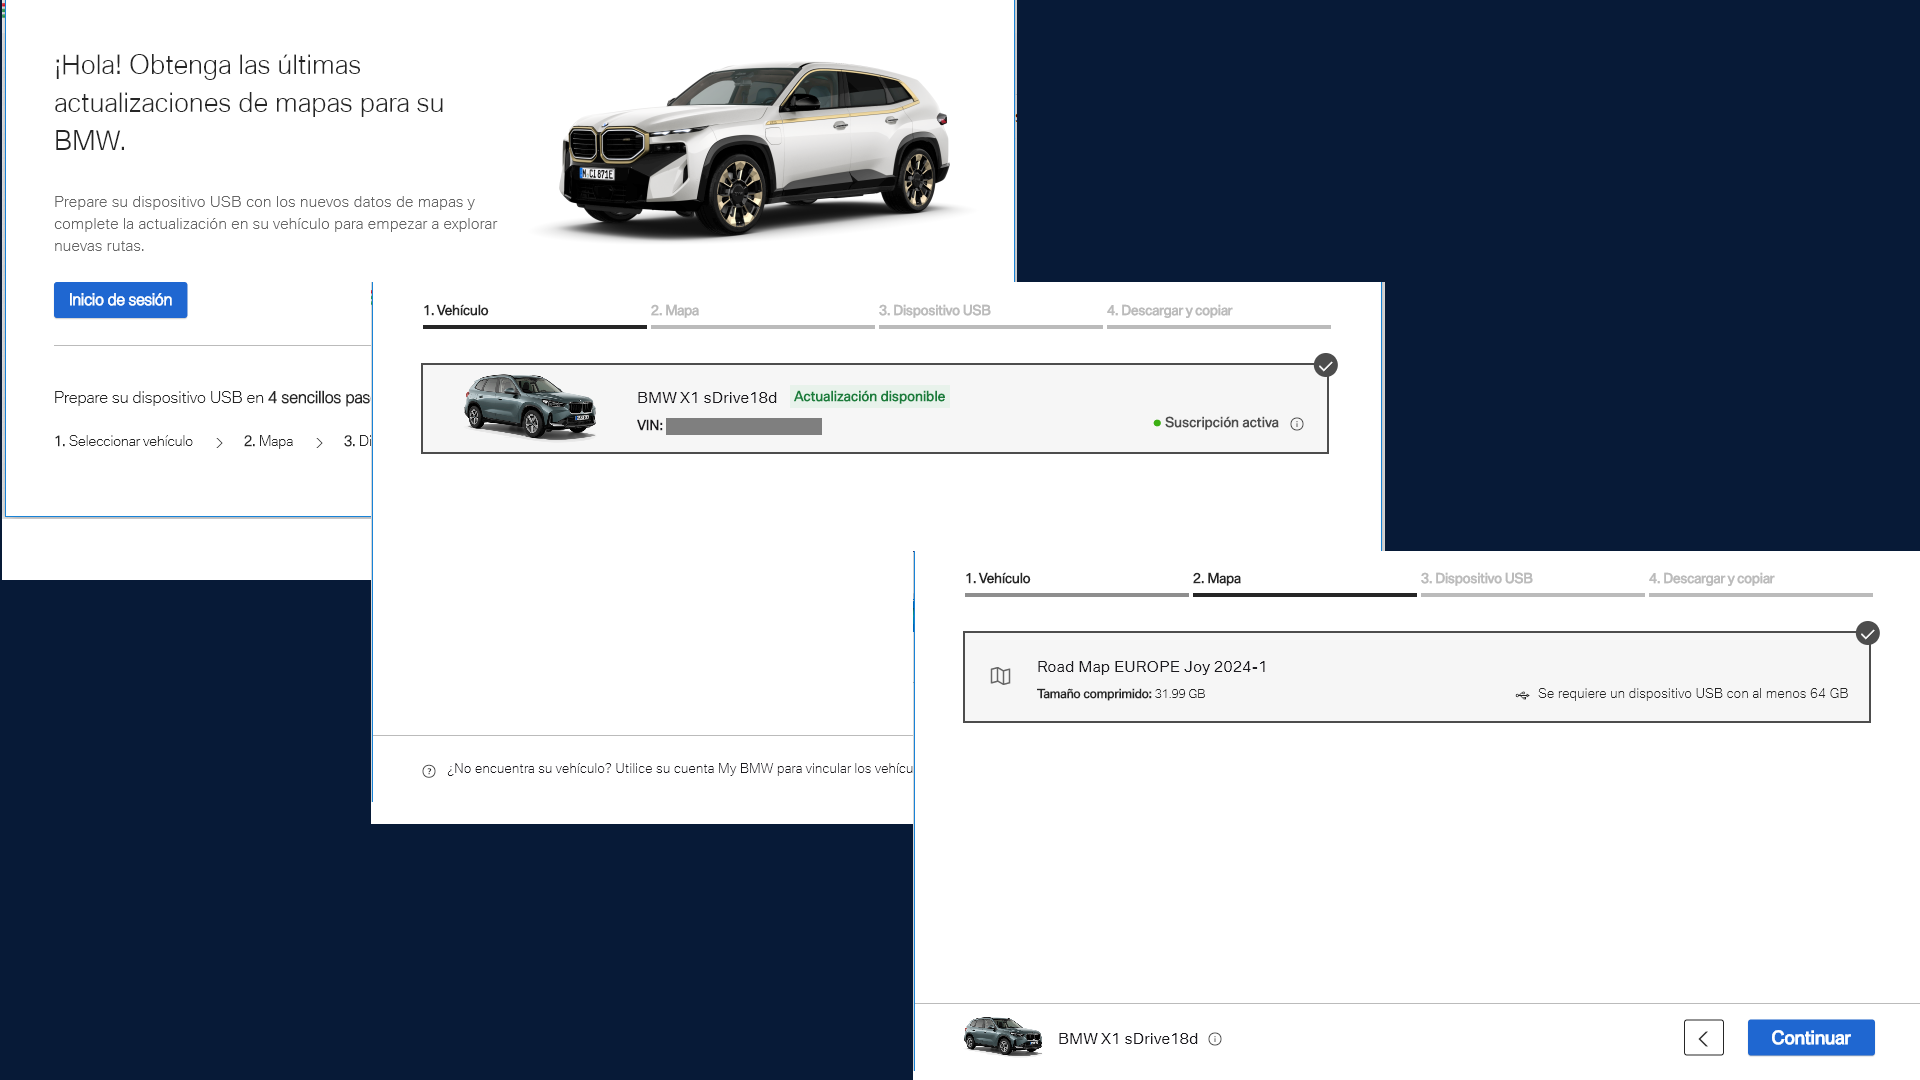Click the redacted VIN field
1920x1080 pixels.
pos(744,427)
